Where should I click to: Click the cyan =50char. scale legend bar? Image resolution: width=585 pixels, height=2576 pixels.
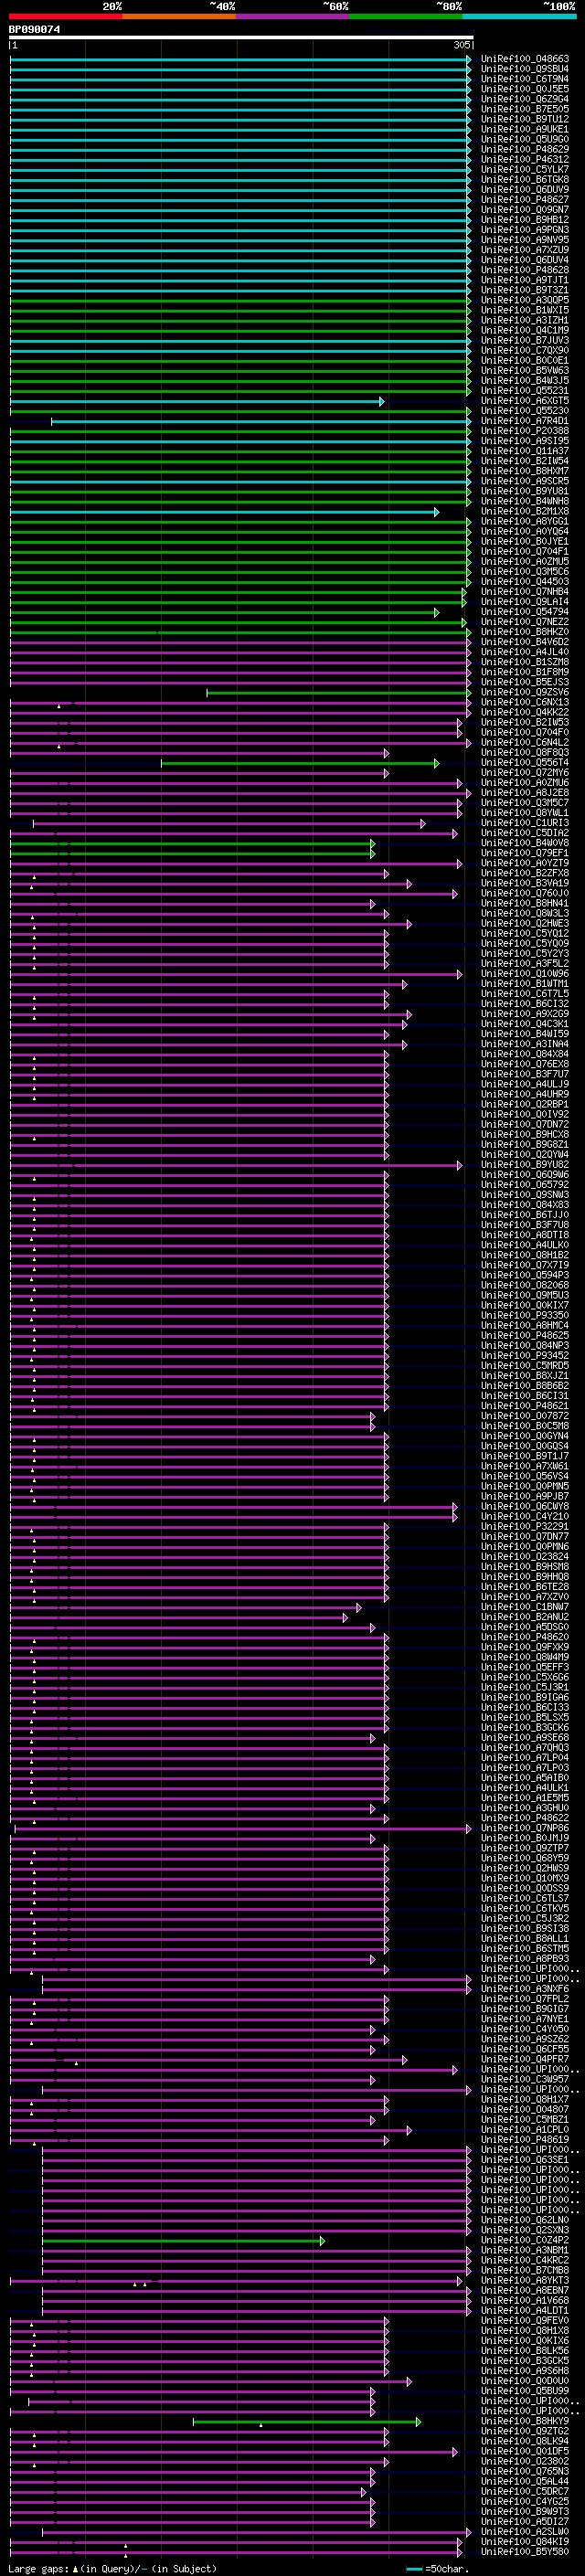[415, 2569]
